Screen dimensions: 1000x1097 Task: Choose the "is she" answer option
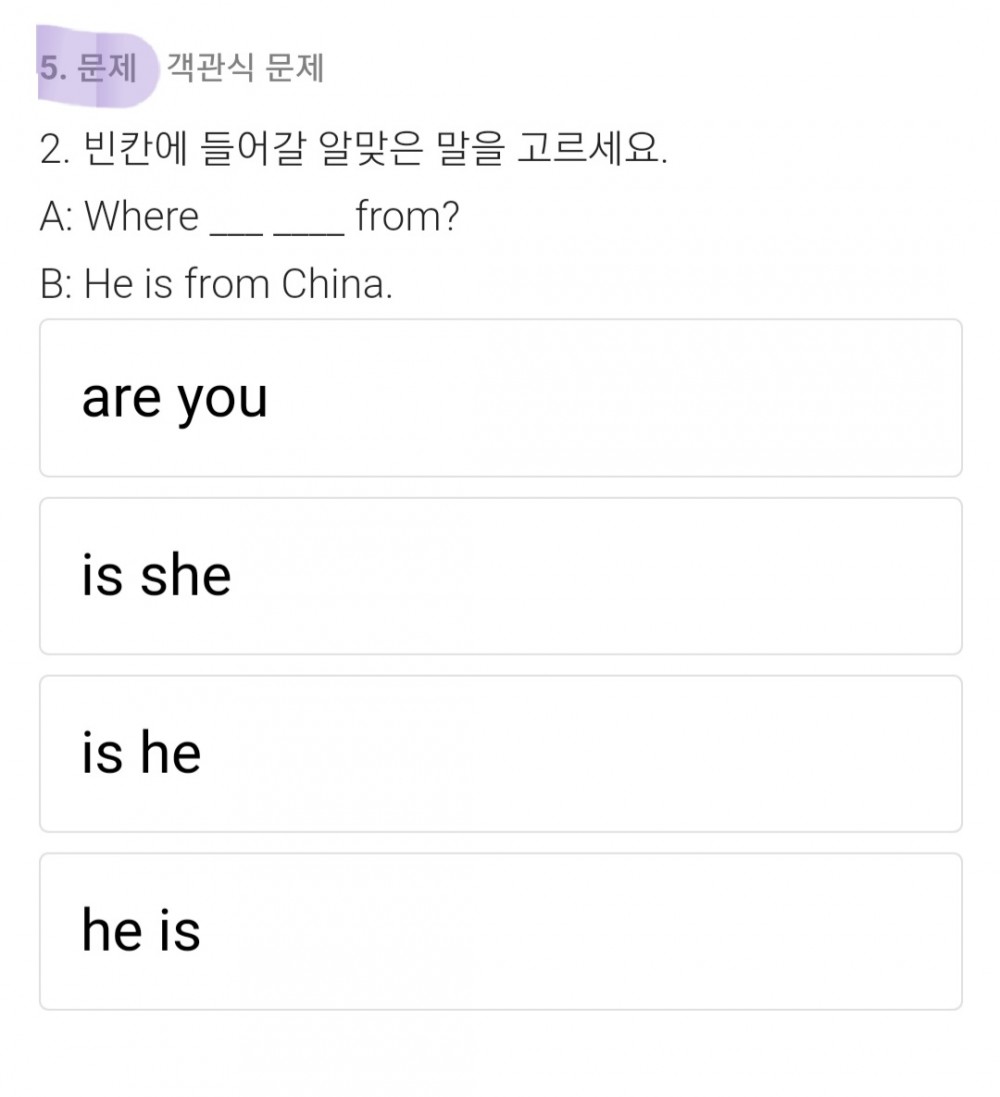coord(500,576)
